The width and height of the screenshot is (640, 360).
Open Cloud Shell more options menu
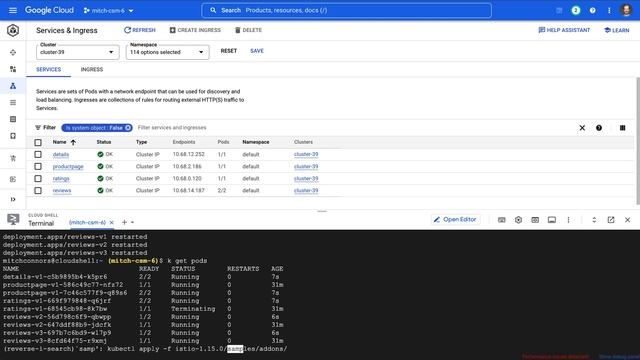coord(568,220)
